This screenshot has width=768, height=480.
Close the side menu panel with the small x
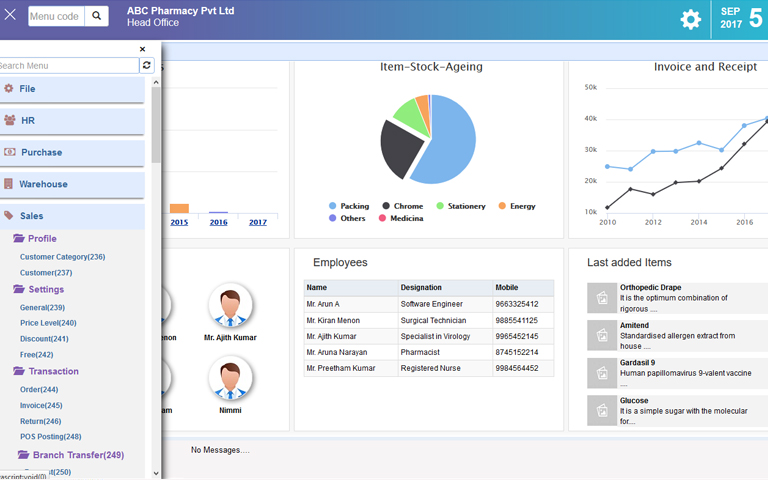pos(142,49)
